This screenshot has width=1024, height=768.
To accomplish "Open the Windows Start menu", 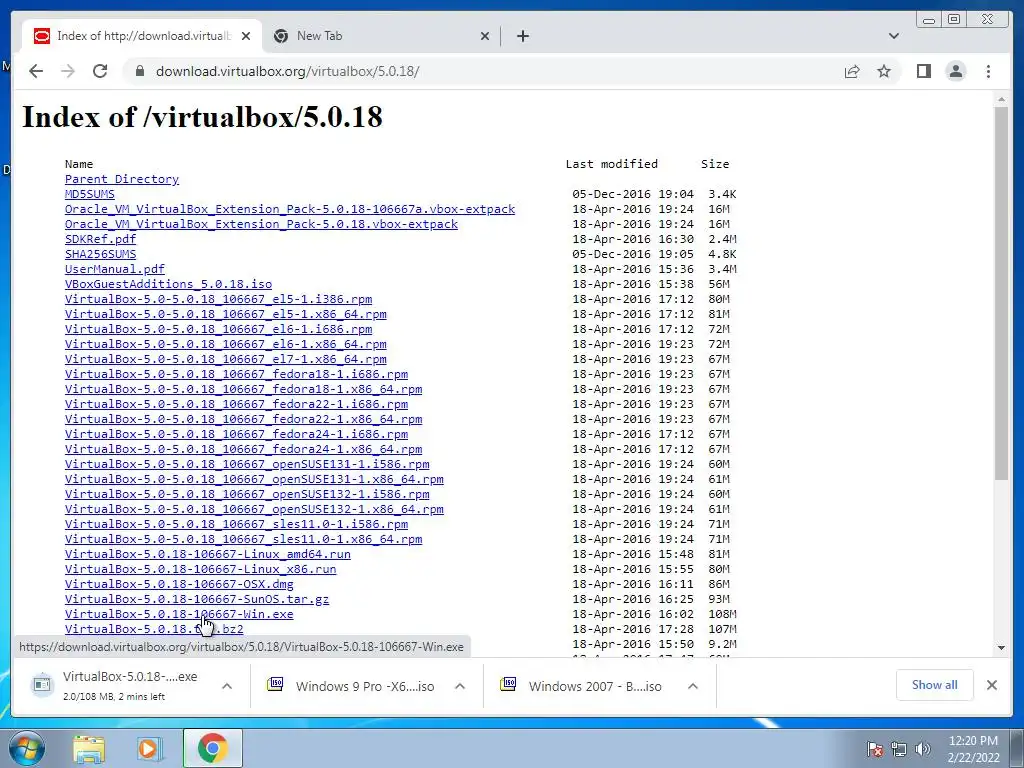I will click(x=26, y=748).
